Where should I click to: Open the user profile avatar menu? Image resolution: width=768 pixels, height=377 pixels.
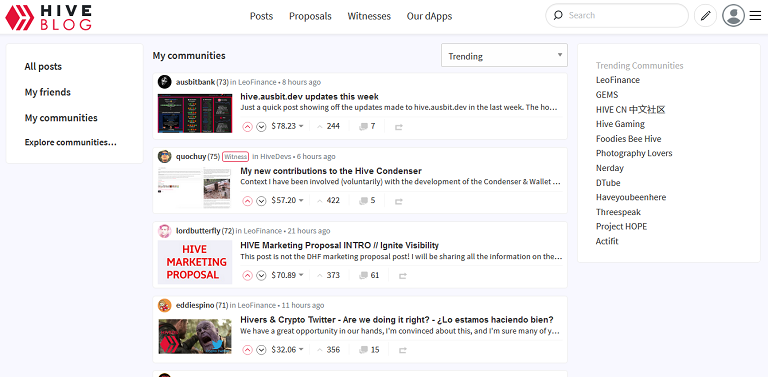point(733,16)
